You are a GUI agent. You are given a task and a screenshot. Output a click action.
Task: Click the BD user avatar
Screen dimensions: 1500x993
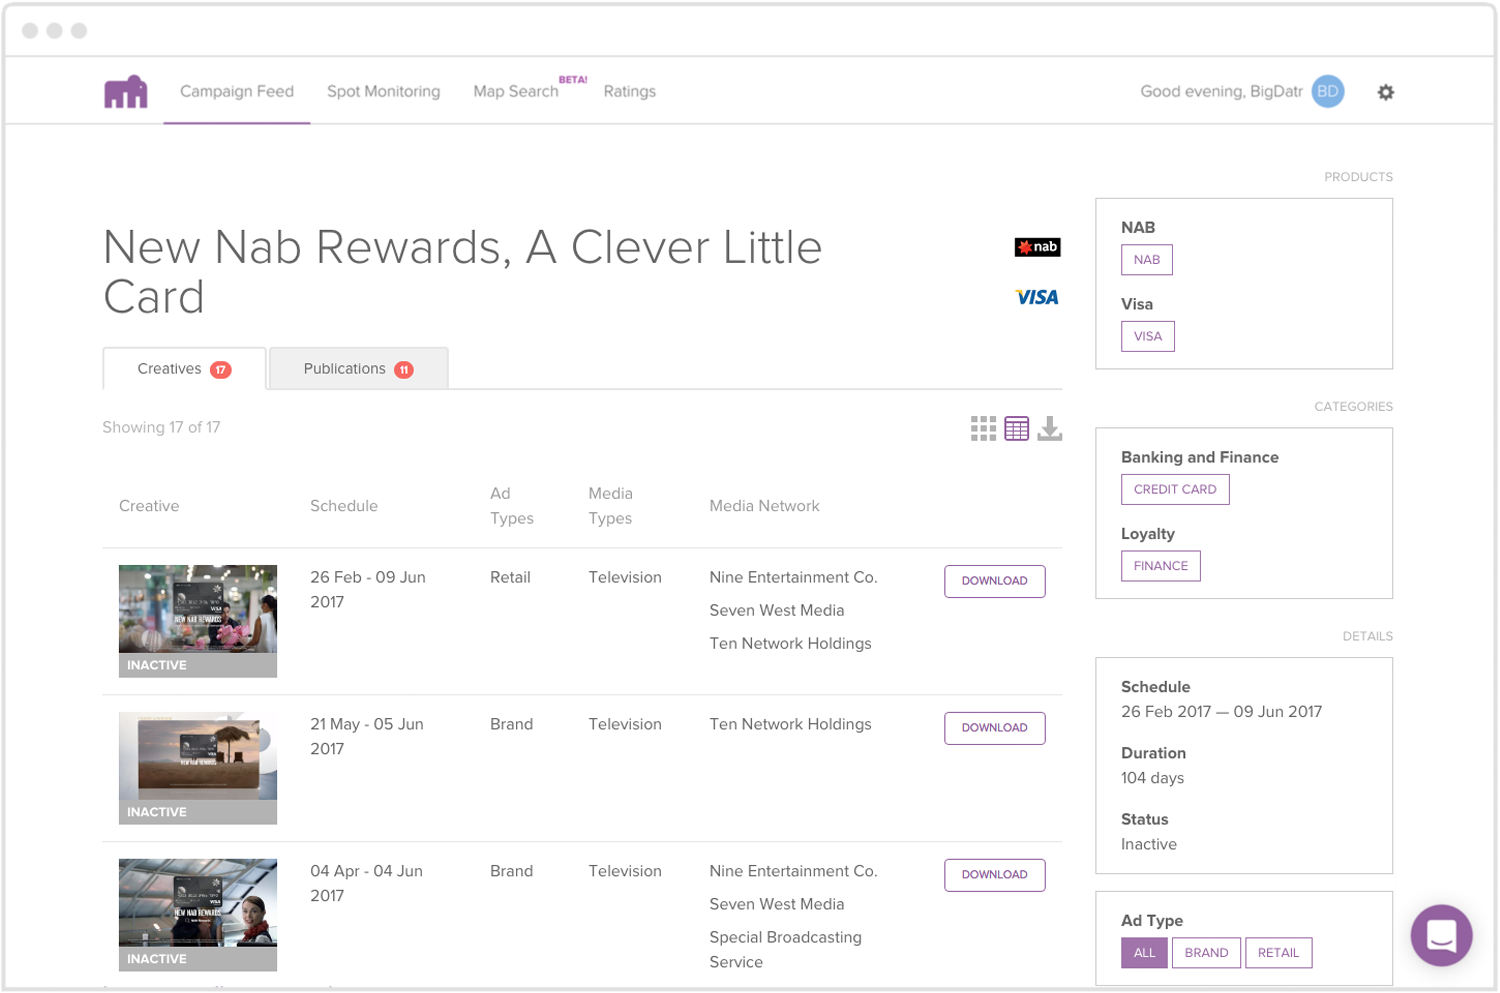[1328, 91]
